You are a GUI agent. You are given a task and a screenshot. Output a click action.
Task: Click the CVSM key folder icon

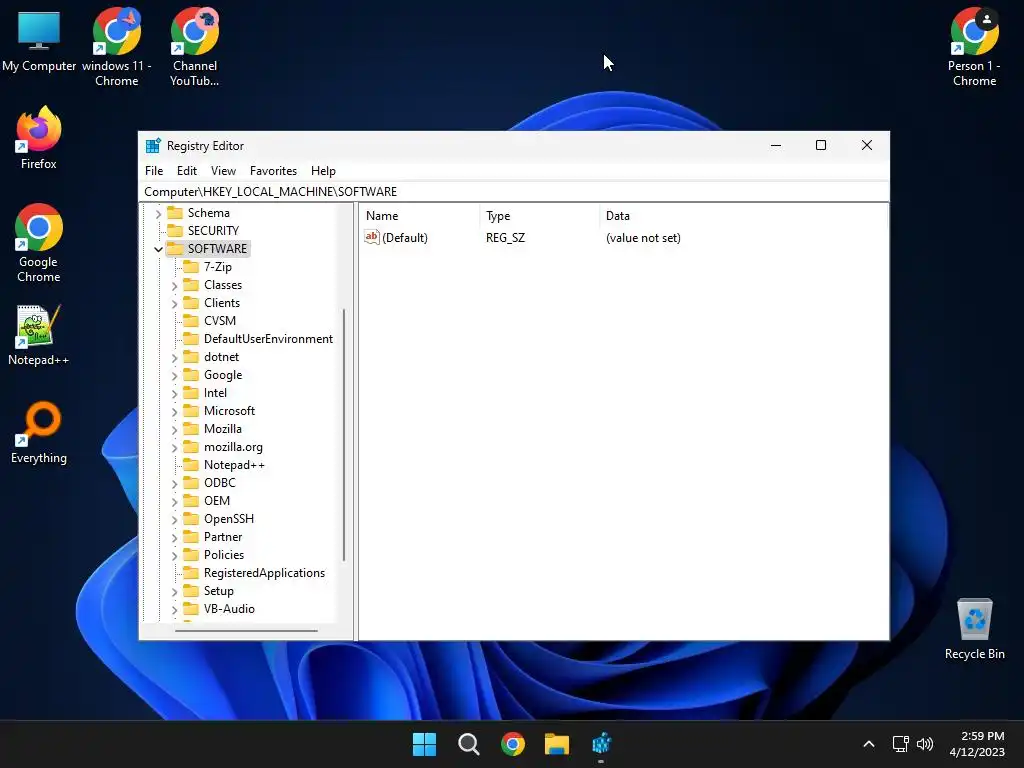click(191, 321)
